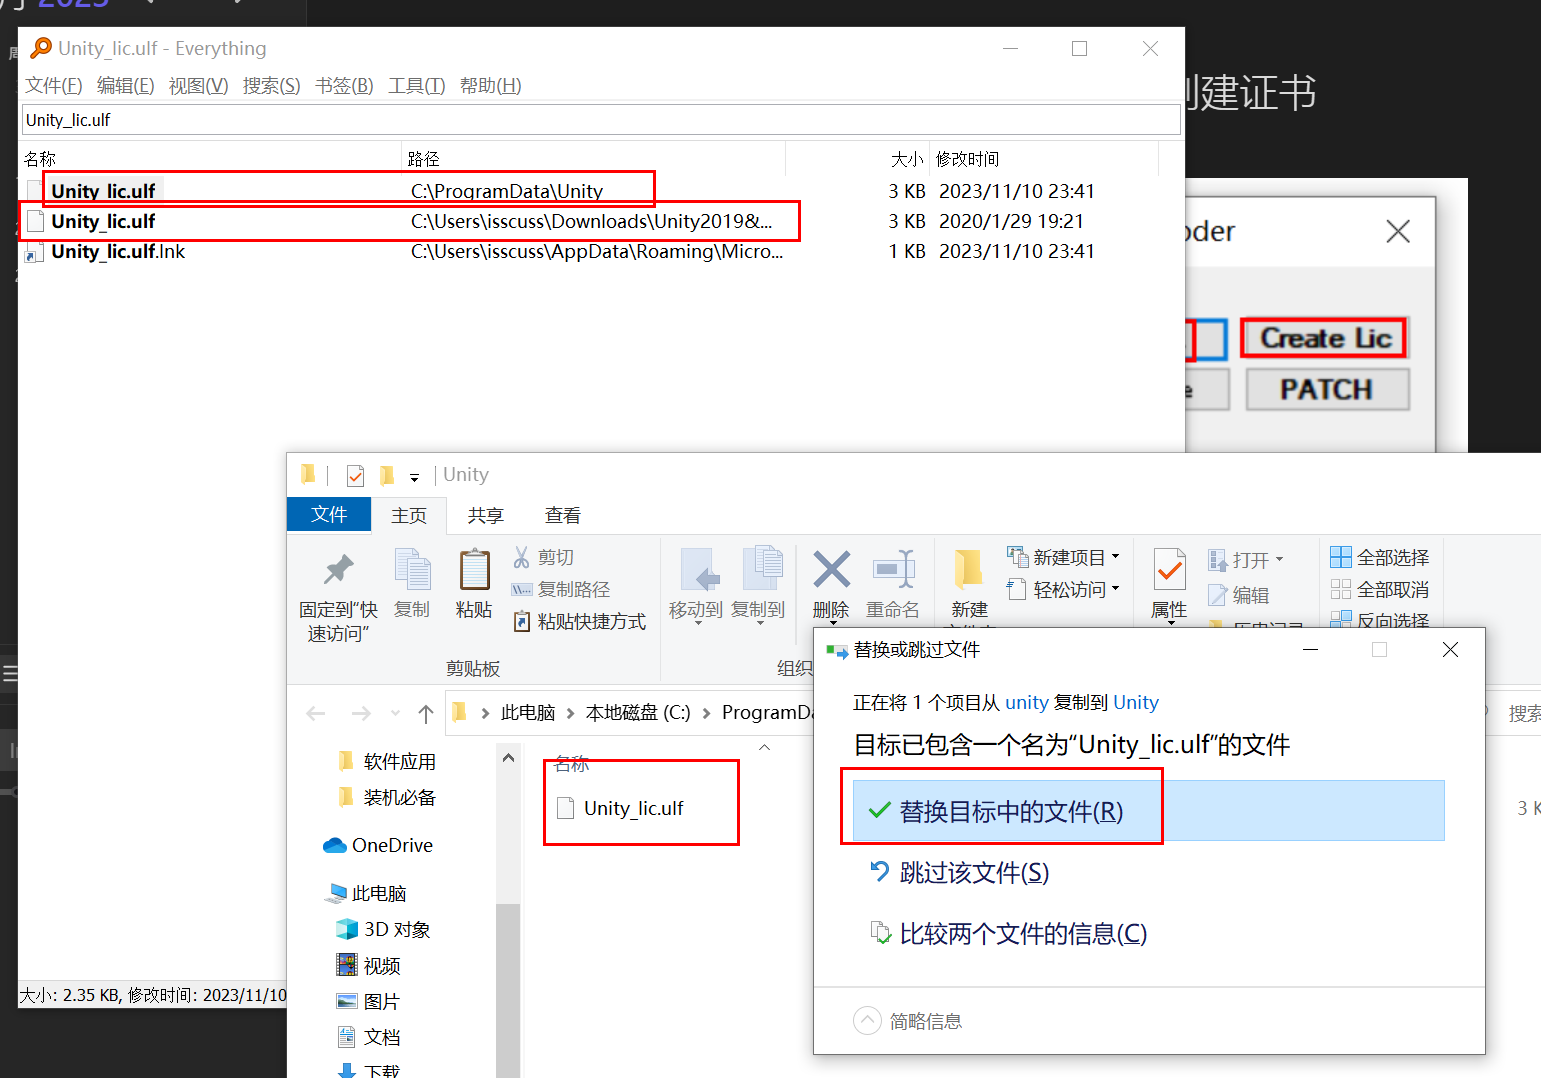Screen dimensions: 1541x1078
Task: Click Copy path (复制路径) option
Action: (x=561, y=589)
